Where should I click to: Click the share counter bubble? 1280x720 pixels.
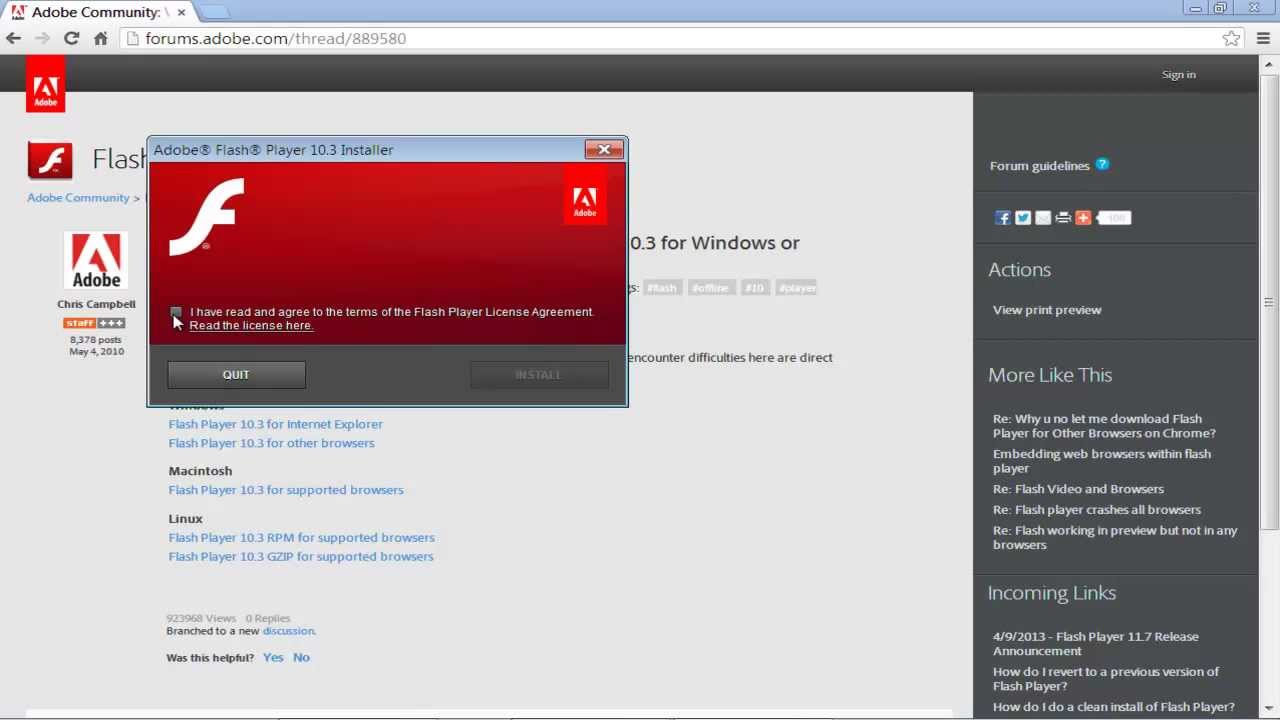1114,218
